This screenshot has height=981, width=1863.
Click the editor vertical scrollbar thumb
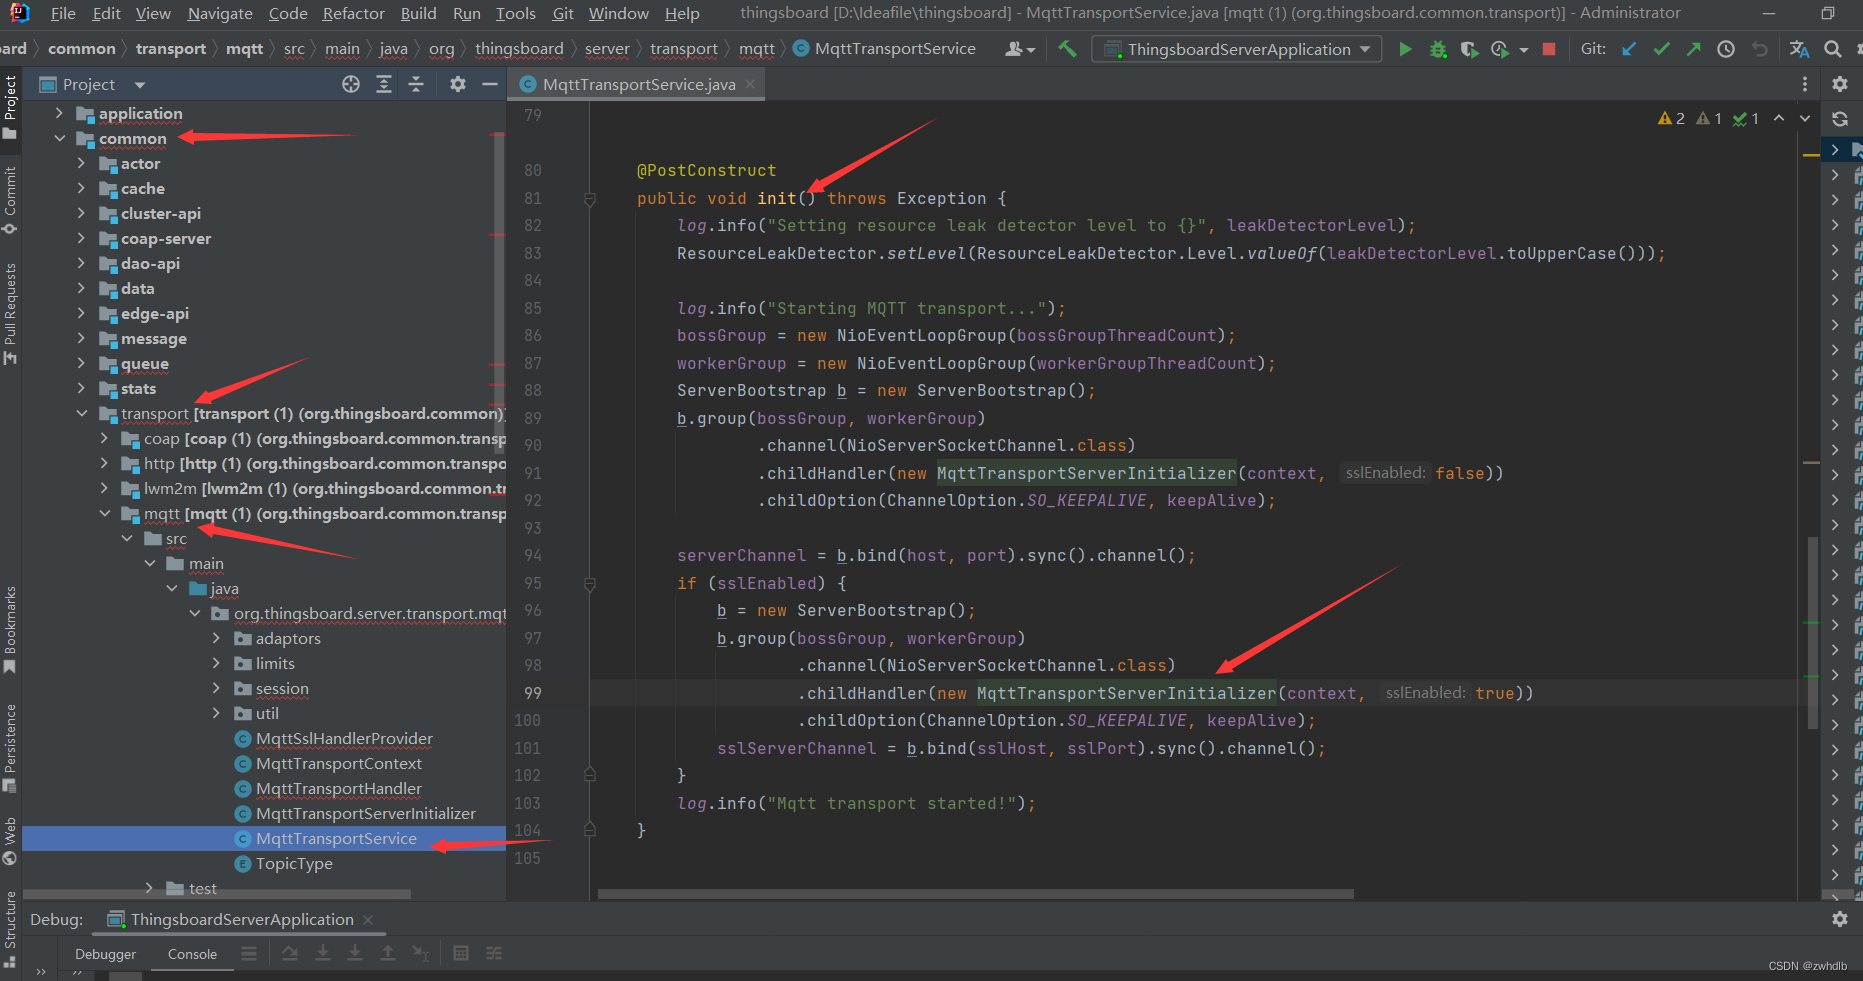[1813, 632]
